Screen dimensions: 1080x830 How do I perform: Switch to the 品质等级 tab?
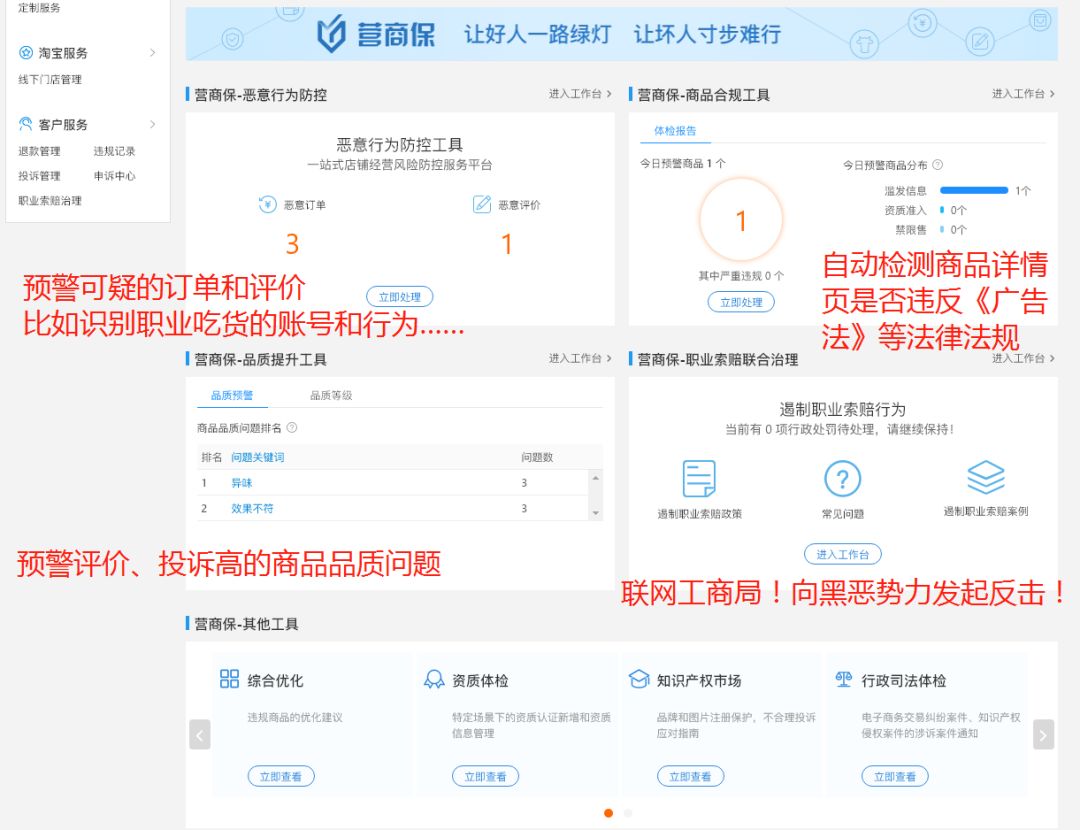coord(331,395)
